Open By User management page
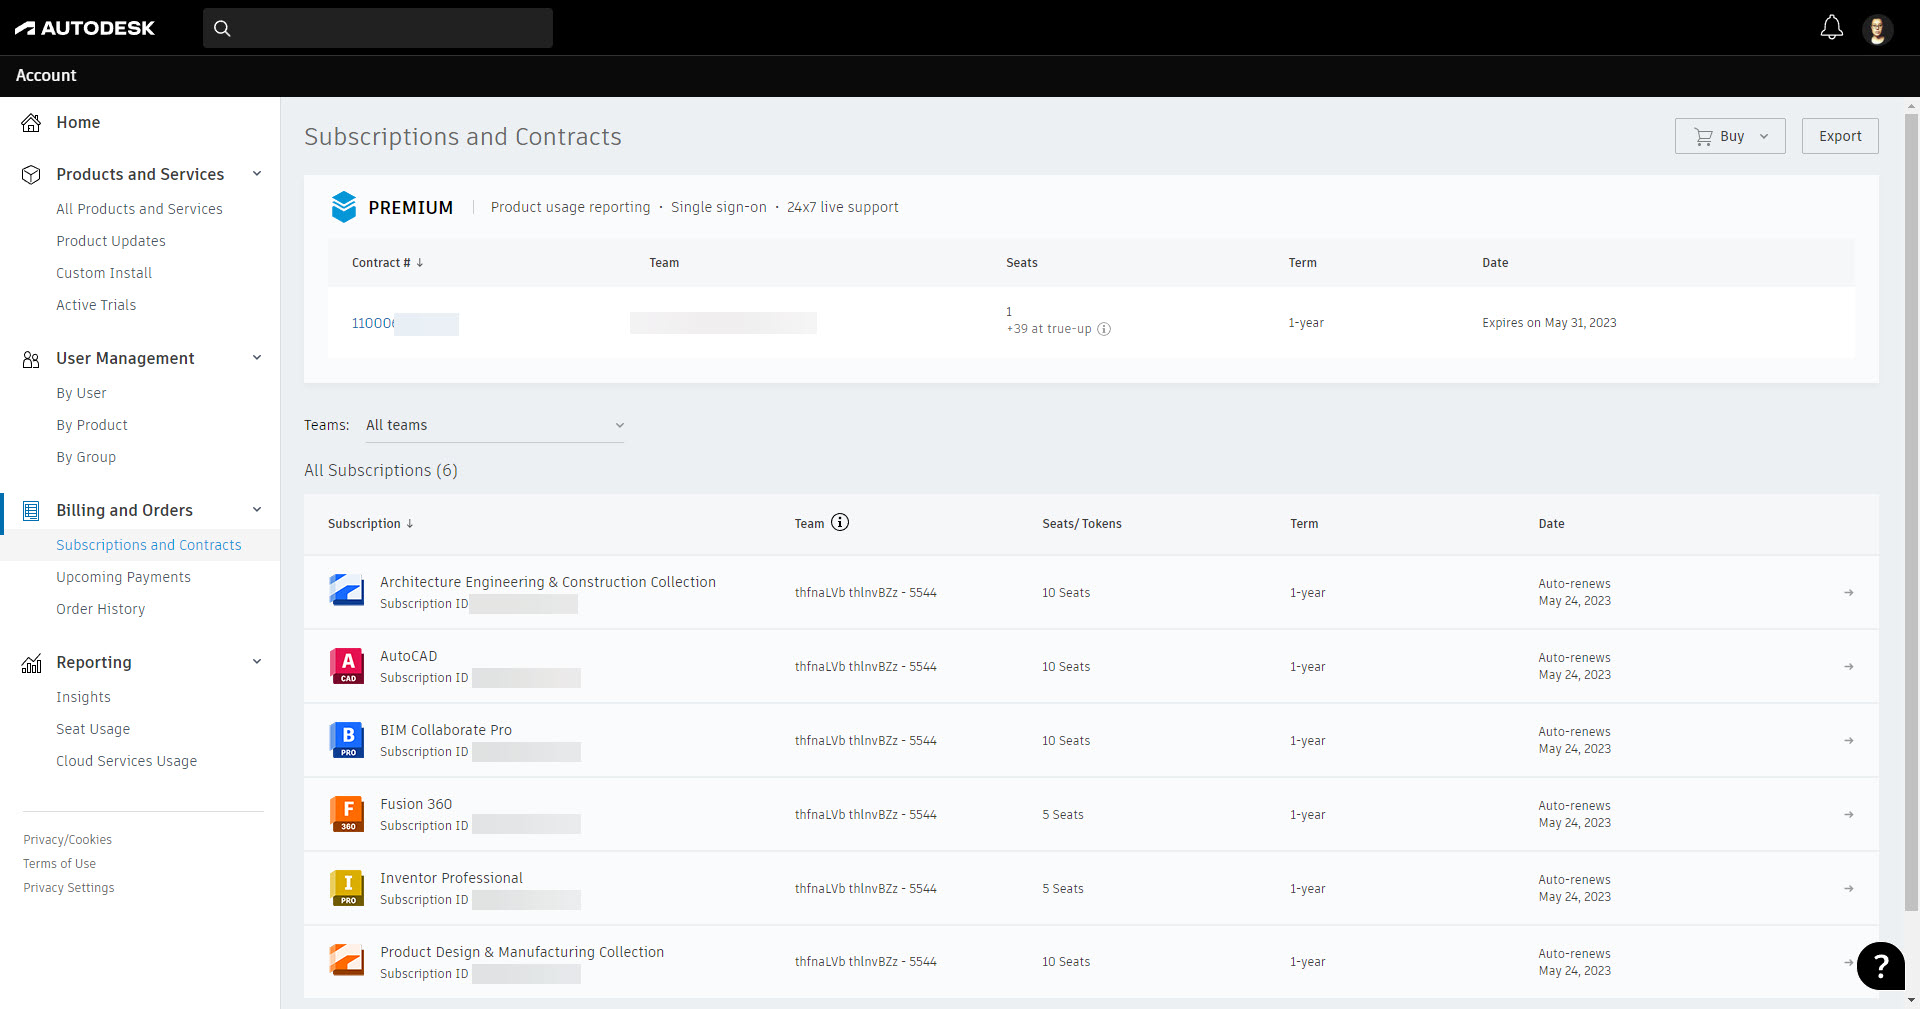 coord(81,393)
